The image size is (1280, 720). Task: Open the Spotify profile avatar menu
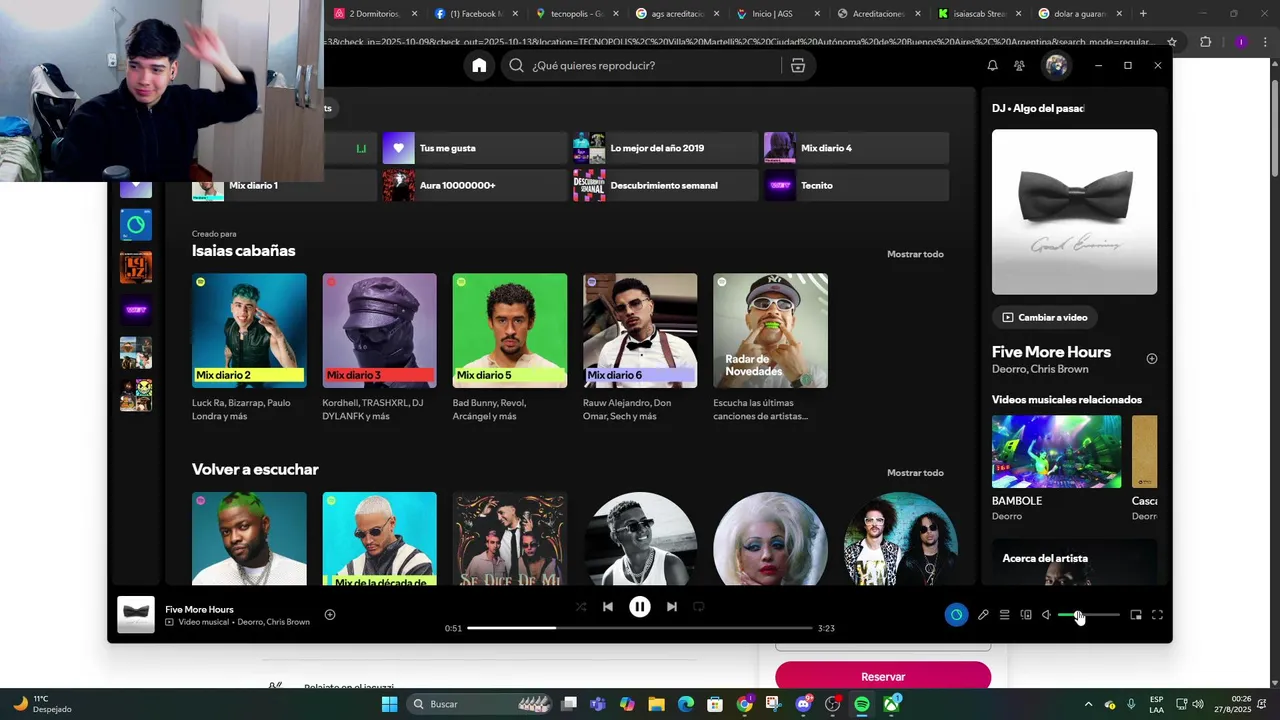coord(1056,65)
